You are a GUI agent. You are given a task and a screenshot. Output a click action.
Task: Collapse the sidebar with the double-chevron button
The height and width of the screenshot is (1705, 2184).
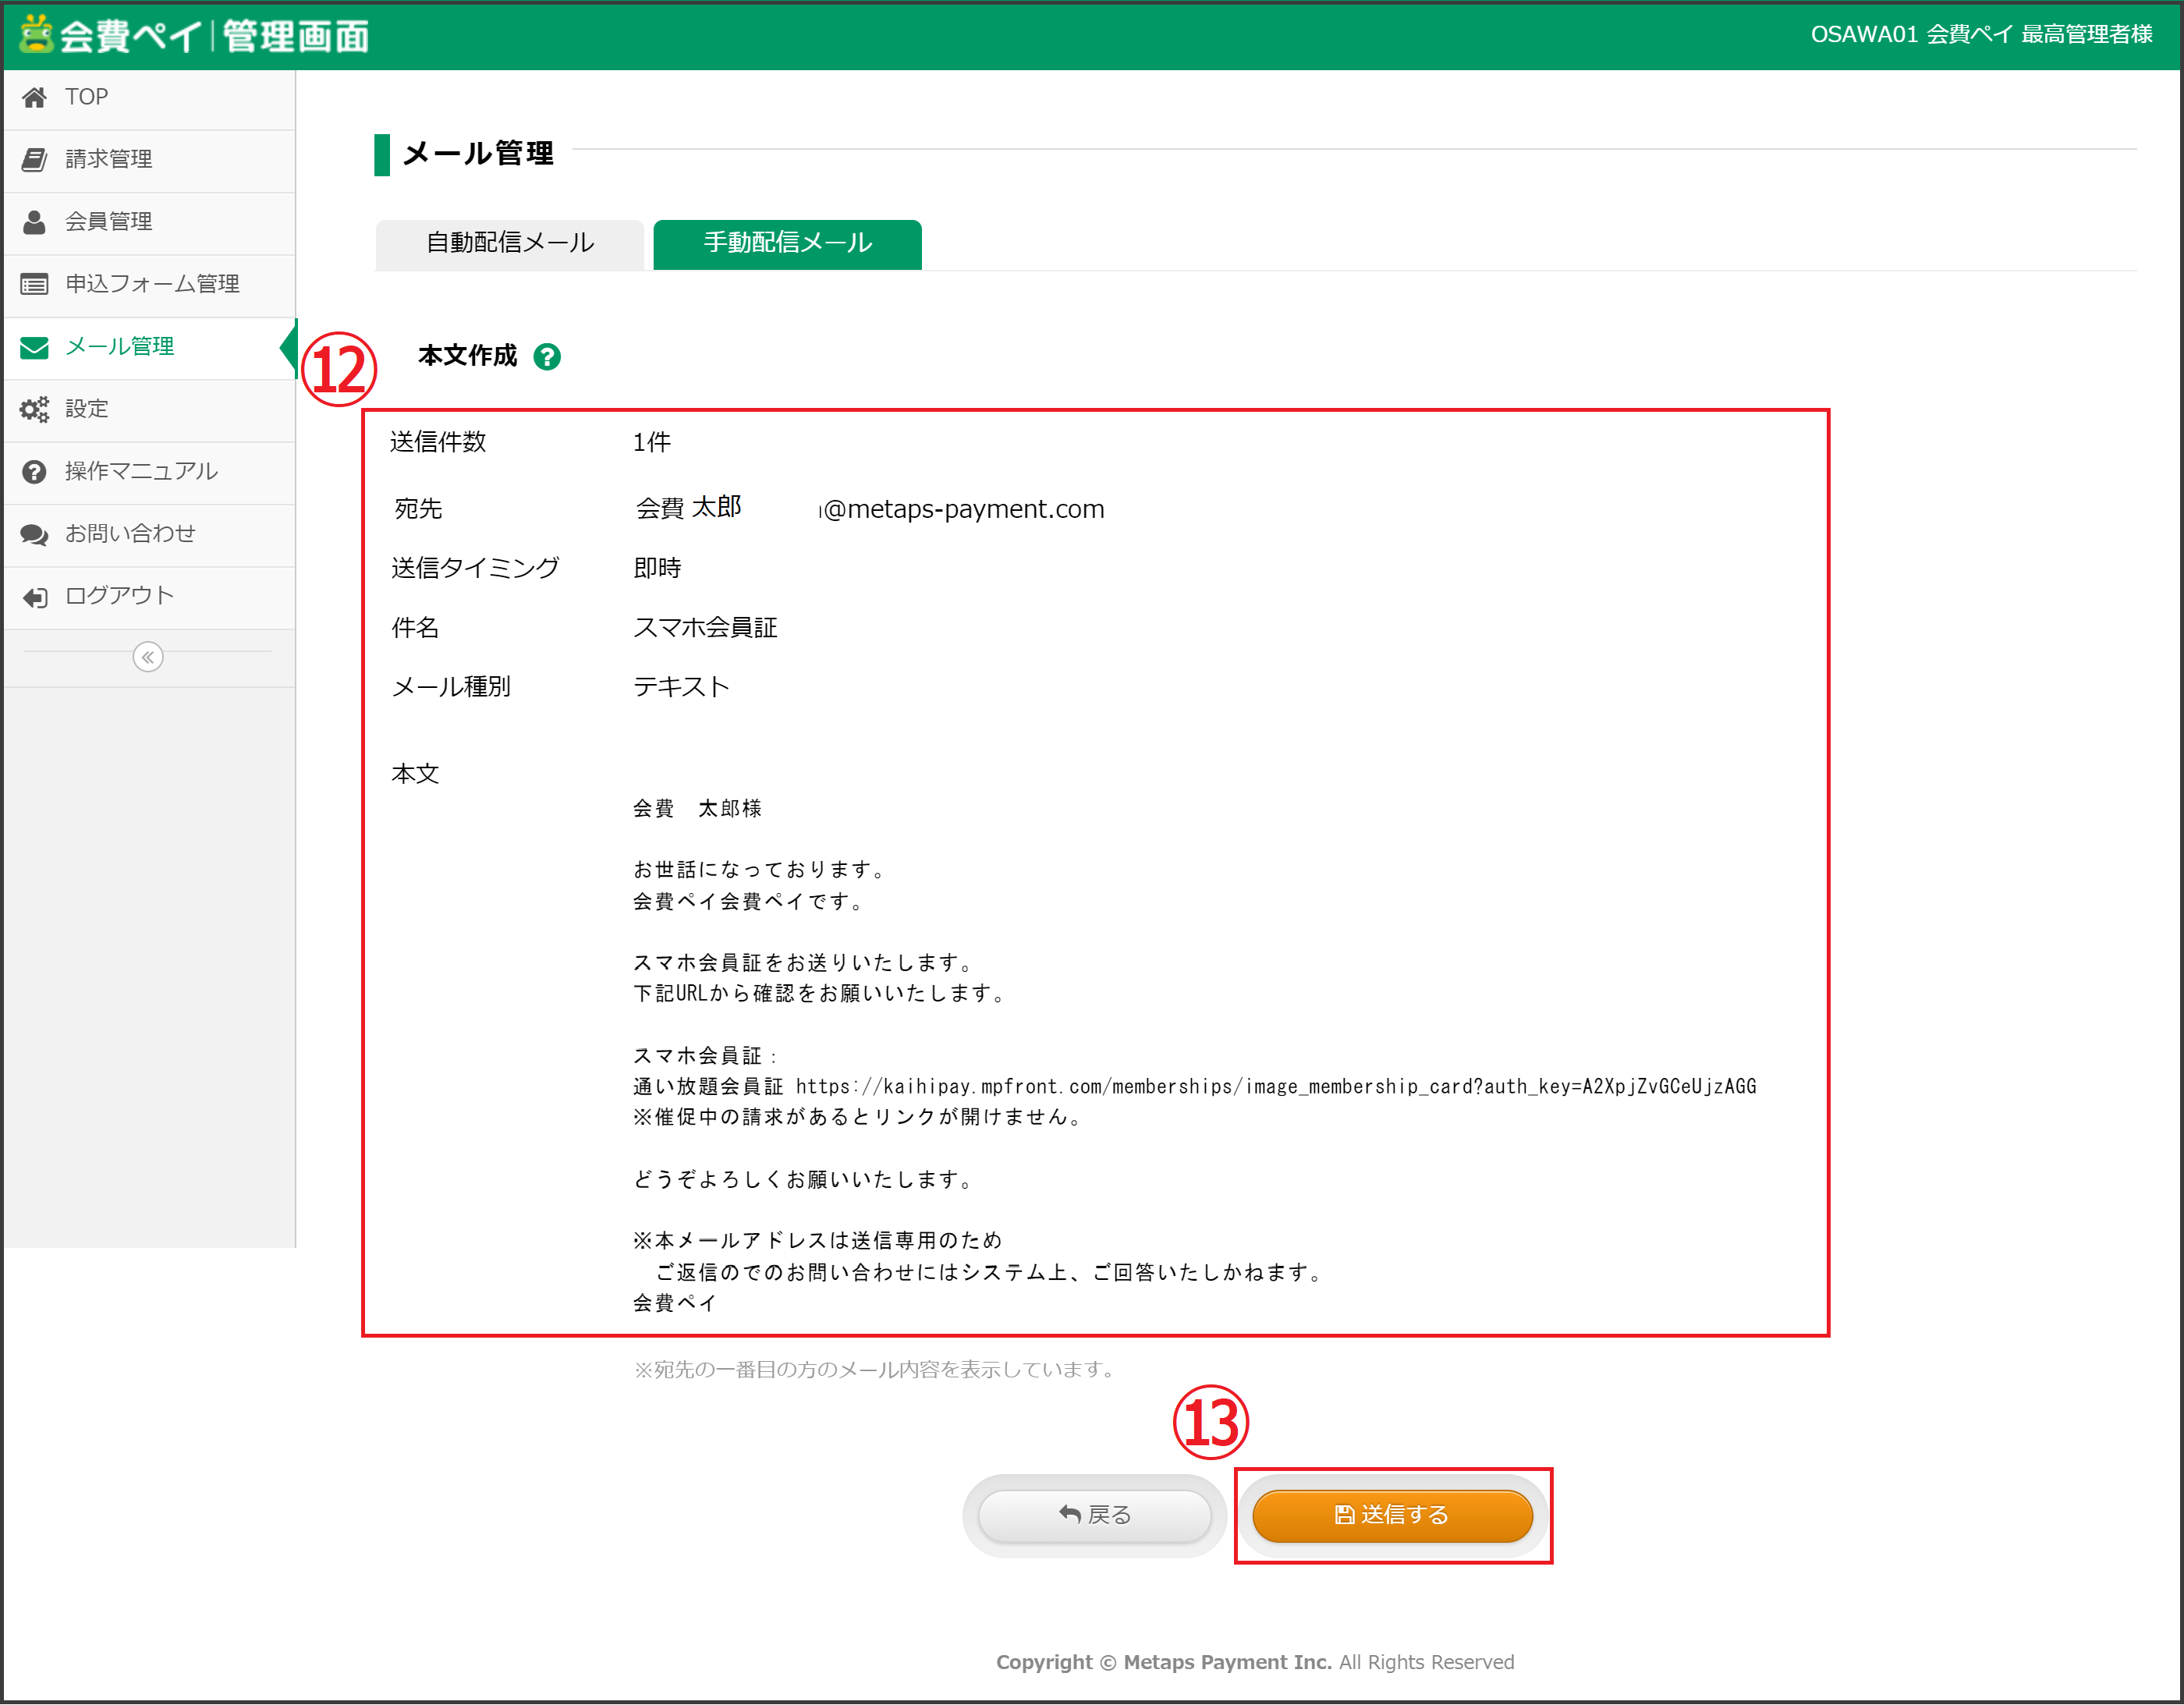[148, 657]
